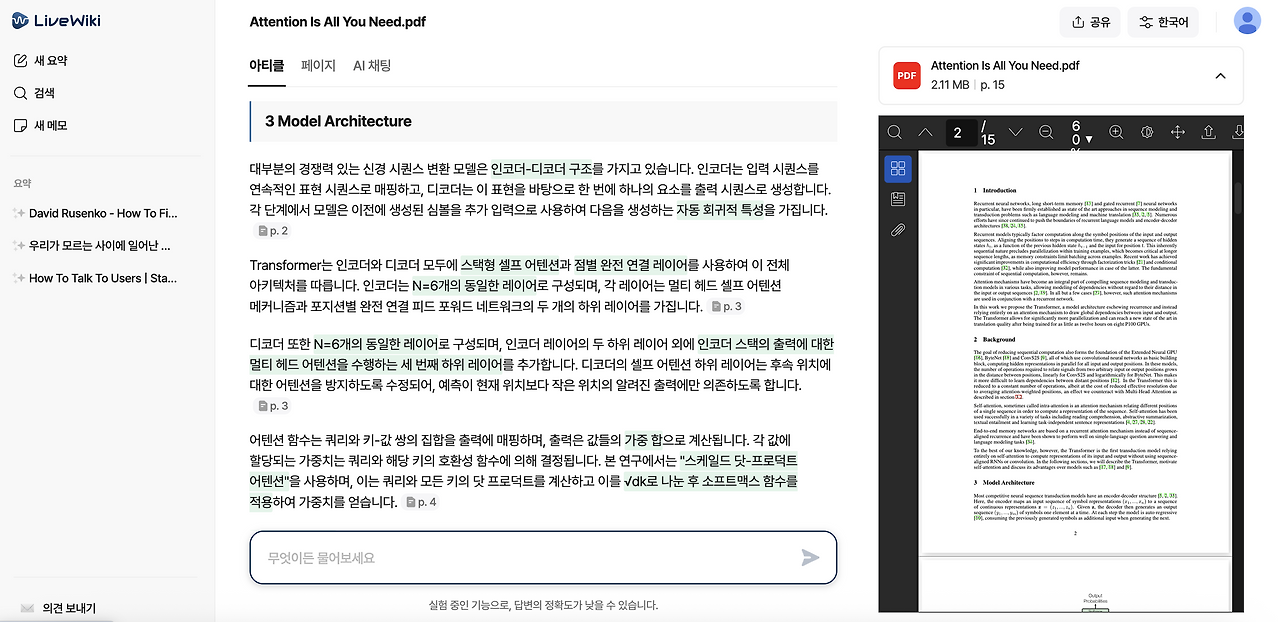Toggle the upload/share tool in PDF toolbar
Image resolution: width=1280 pixels, height=622 pixels.
tap(1208, 131)
